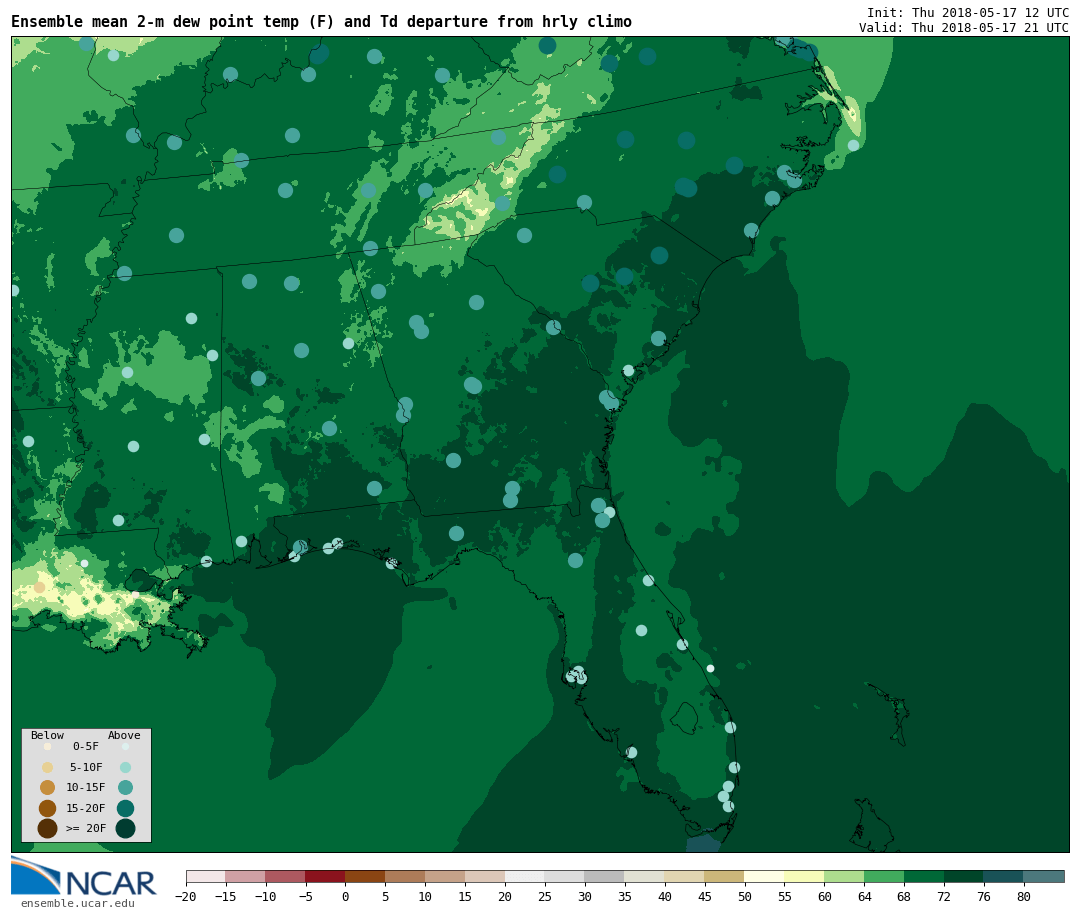Screen dimensions: 1080x915
Task: Click the '-20' colorbar tick label
Action: pos(185,896)
